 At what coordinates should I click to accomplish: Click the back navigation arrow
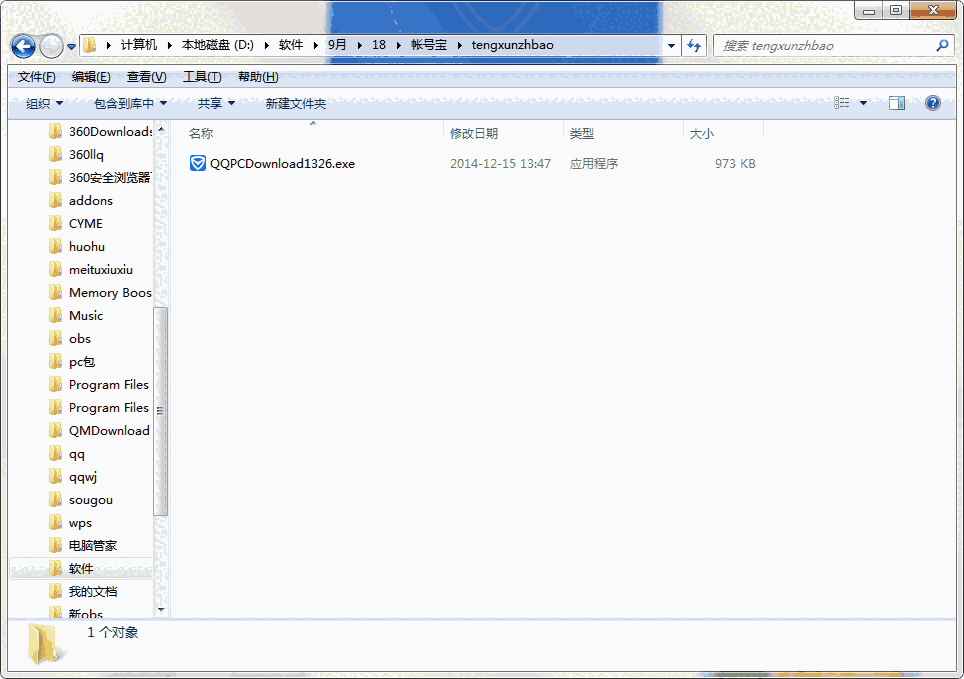[22, 46]
